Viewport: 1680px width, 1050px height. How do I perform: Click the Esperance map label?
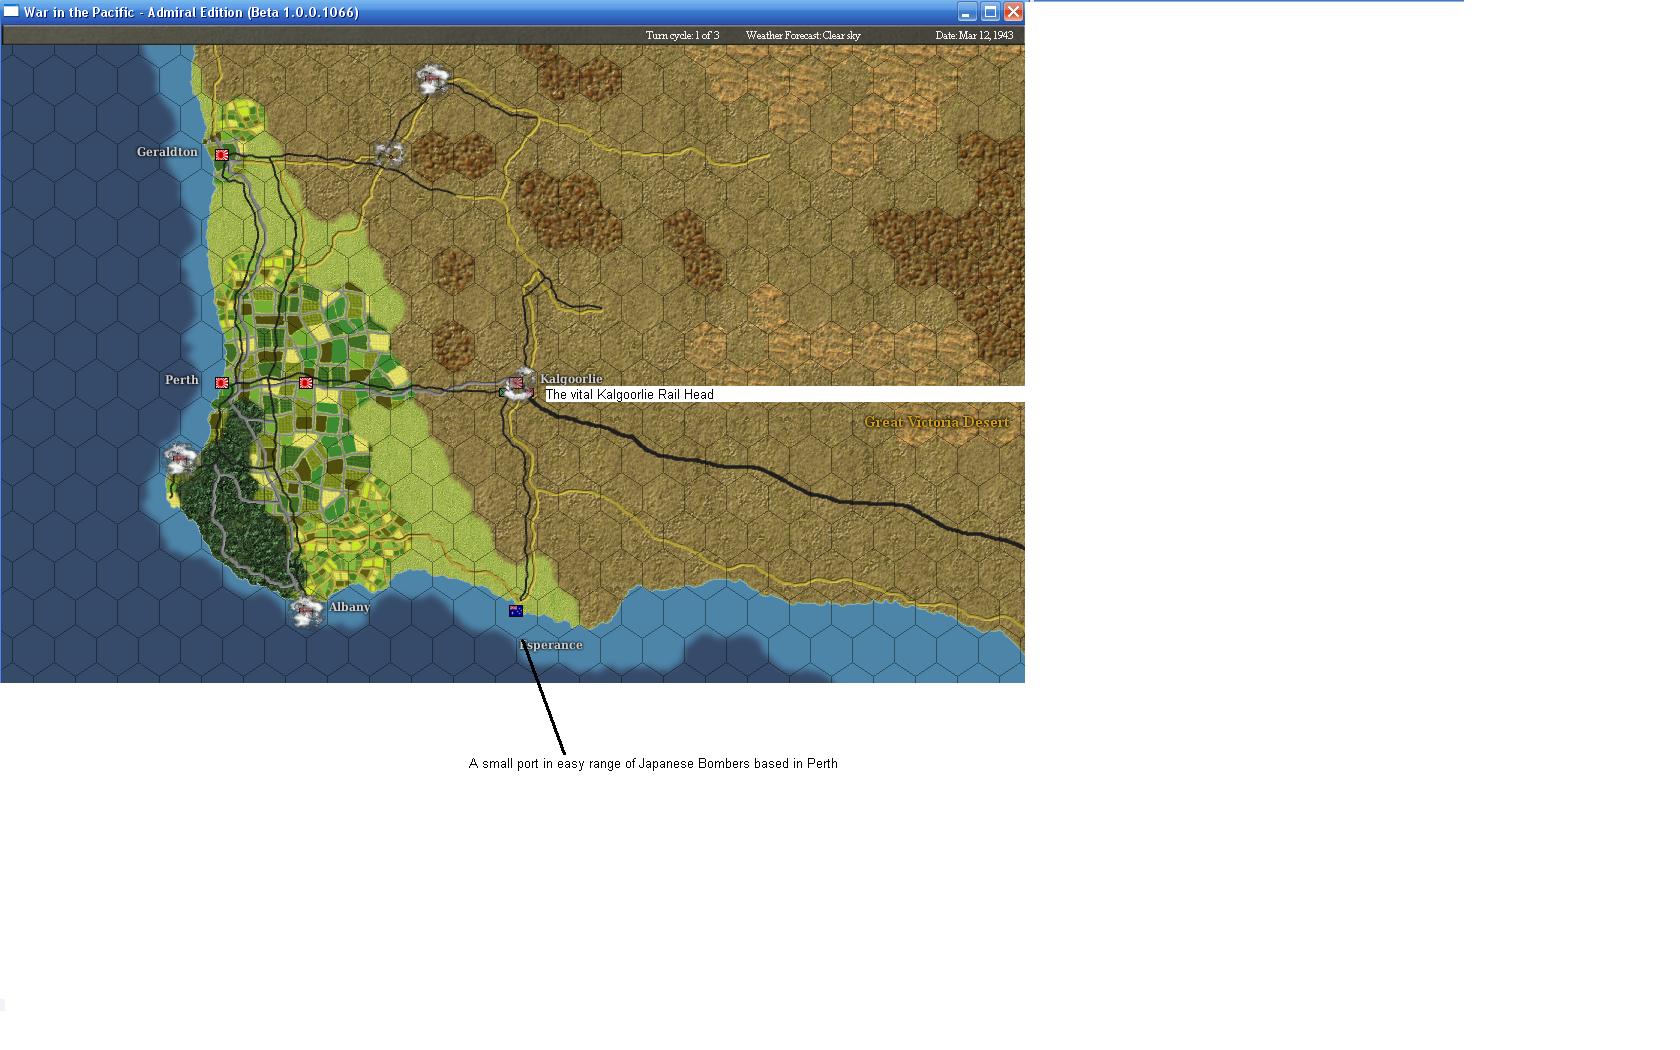pyautogui.click(x=551, y=645)
